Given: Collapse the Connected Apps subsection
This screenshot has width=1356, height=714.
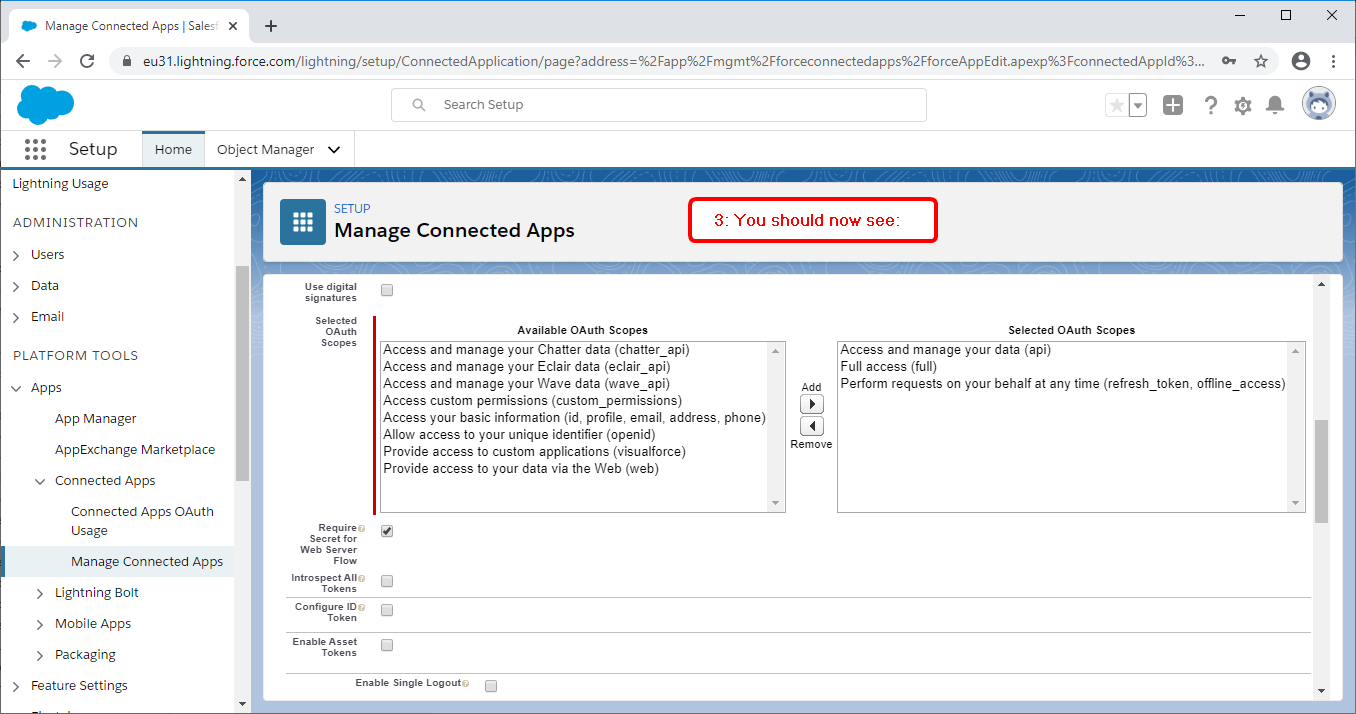Looking at the screenshot, I should pos(40,481).
